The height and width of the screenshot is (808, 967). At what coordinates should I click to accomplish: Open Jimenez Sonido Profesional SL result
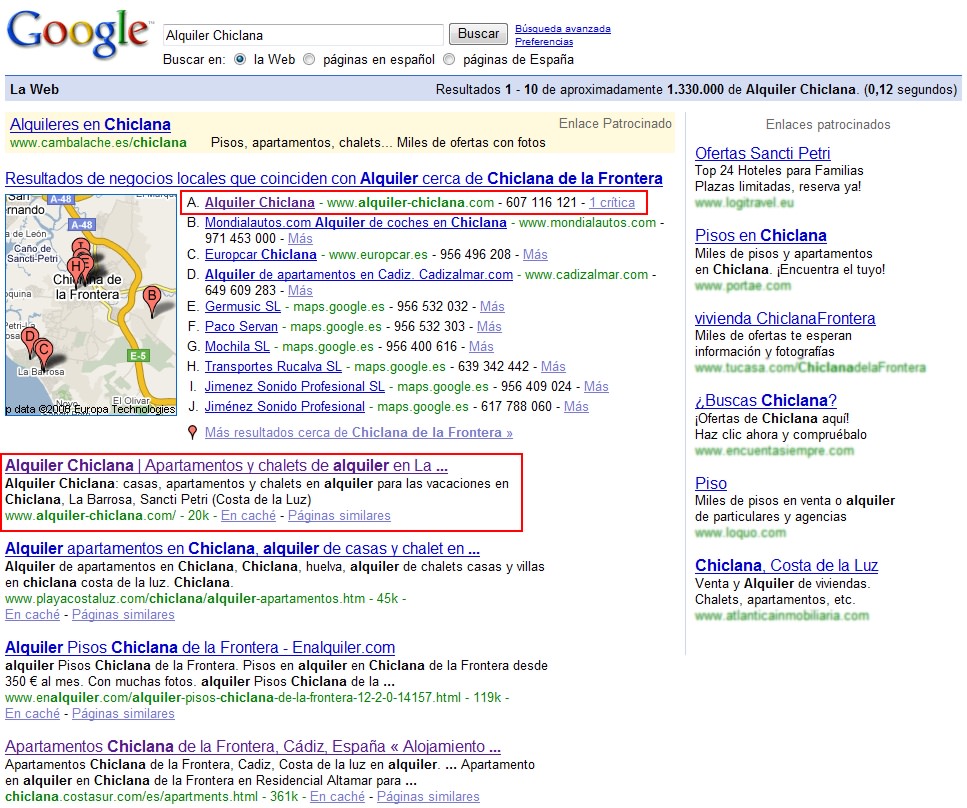click(x=295, y=387)
